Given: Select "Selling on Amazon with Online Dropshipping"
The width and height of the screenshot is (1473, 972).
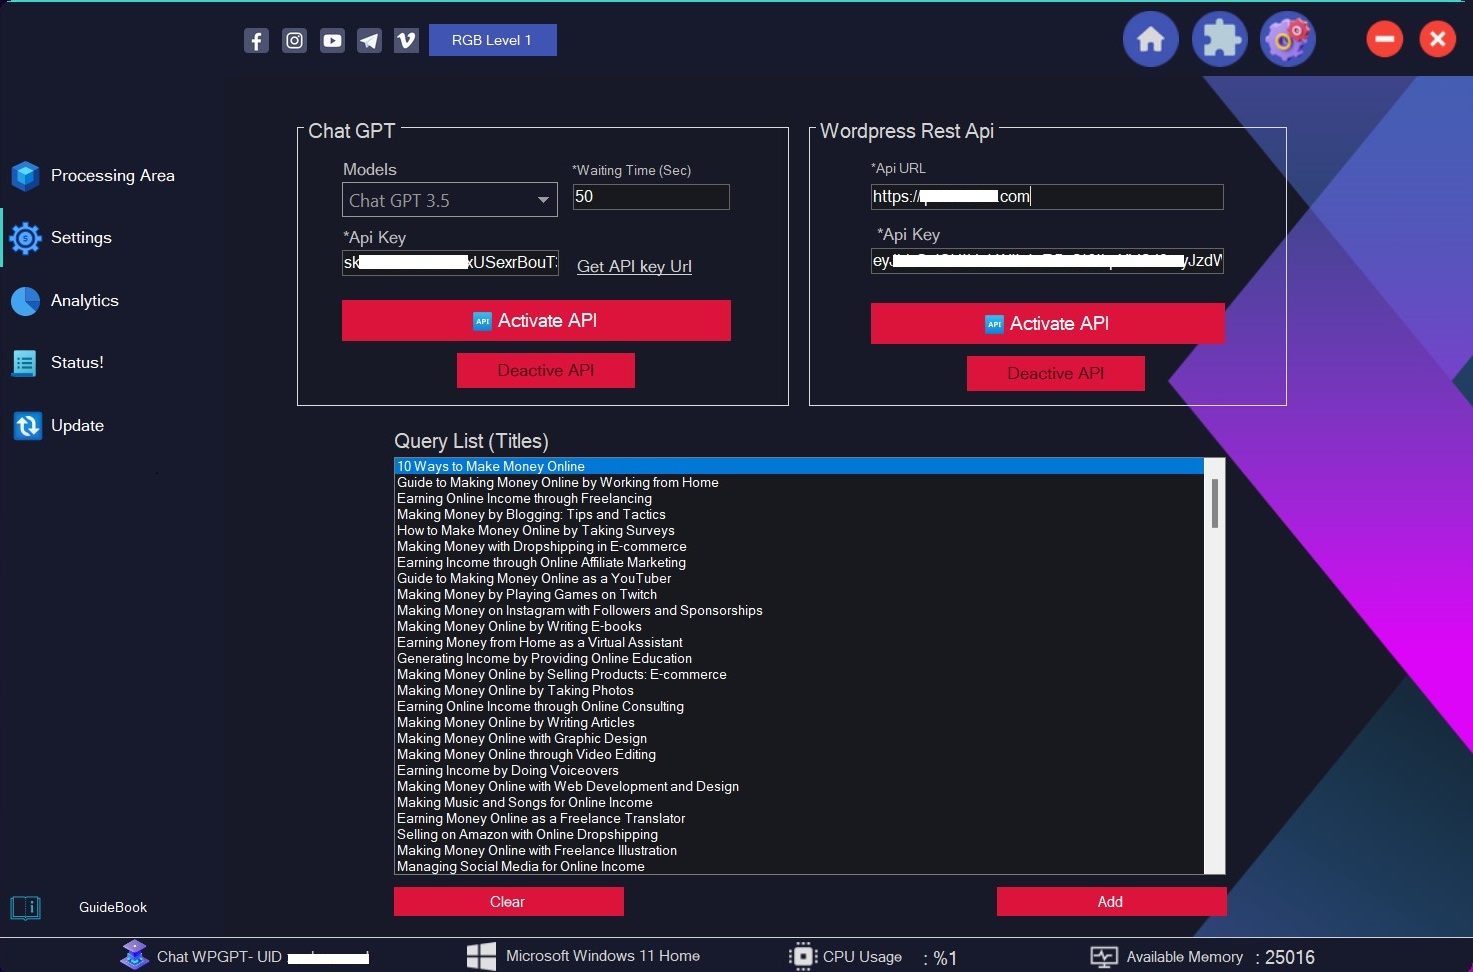Looking at the screenshot, I should [799, 834].
